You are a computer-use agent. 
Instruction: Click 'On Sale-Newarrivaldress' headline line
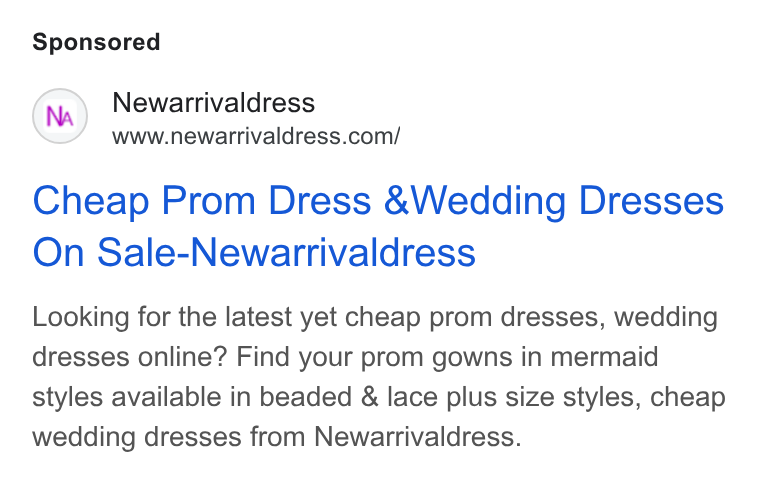254,252
